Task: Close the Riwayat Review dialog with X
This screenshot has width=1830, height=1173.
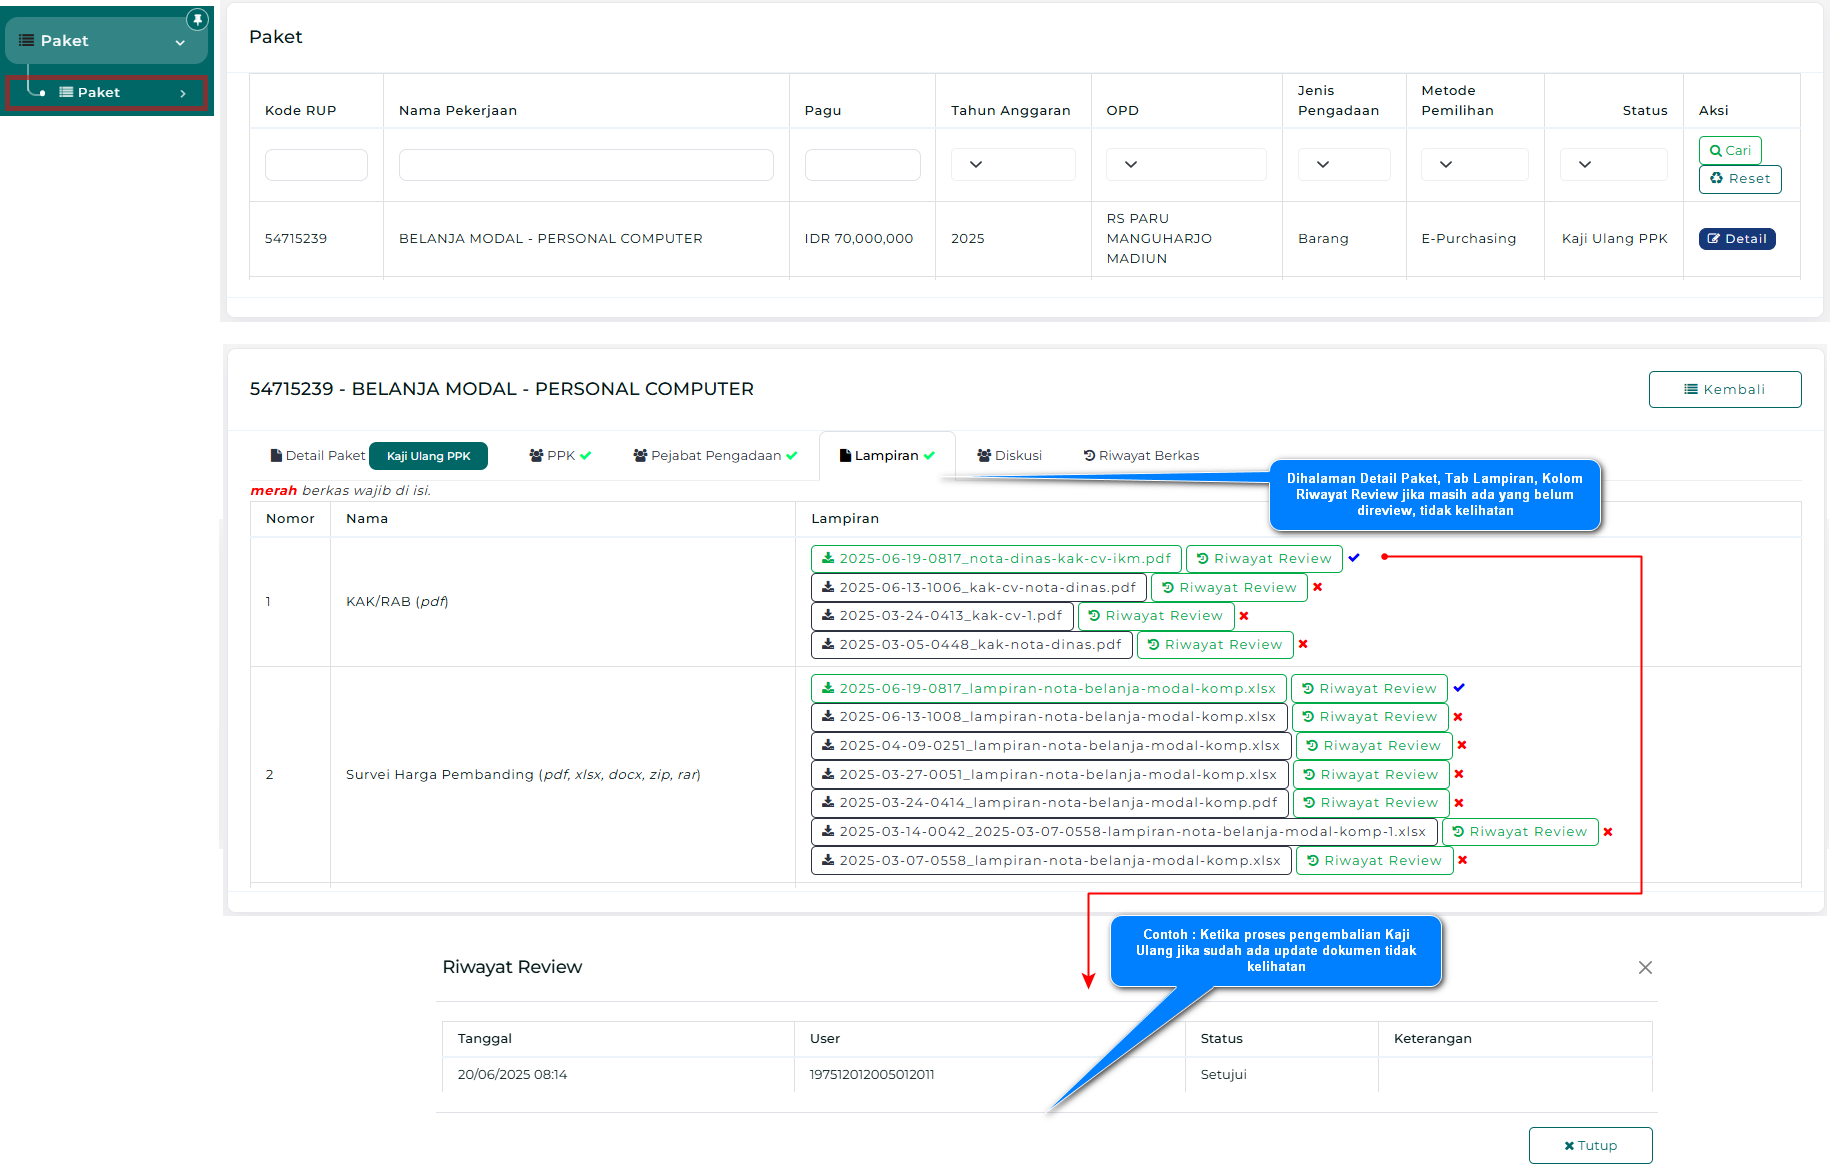Action: point(1644,967)
